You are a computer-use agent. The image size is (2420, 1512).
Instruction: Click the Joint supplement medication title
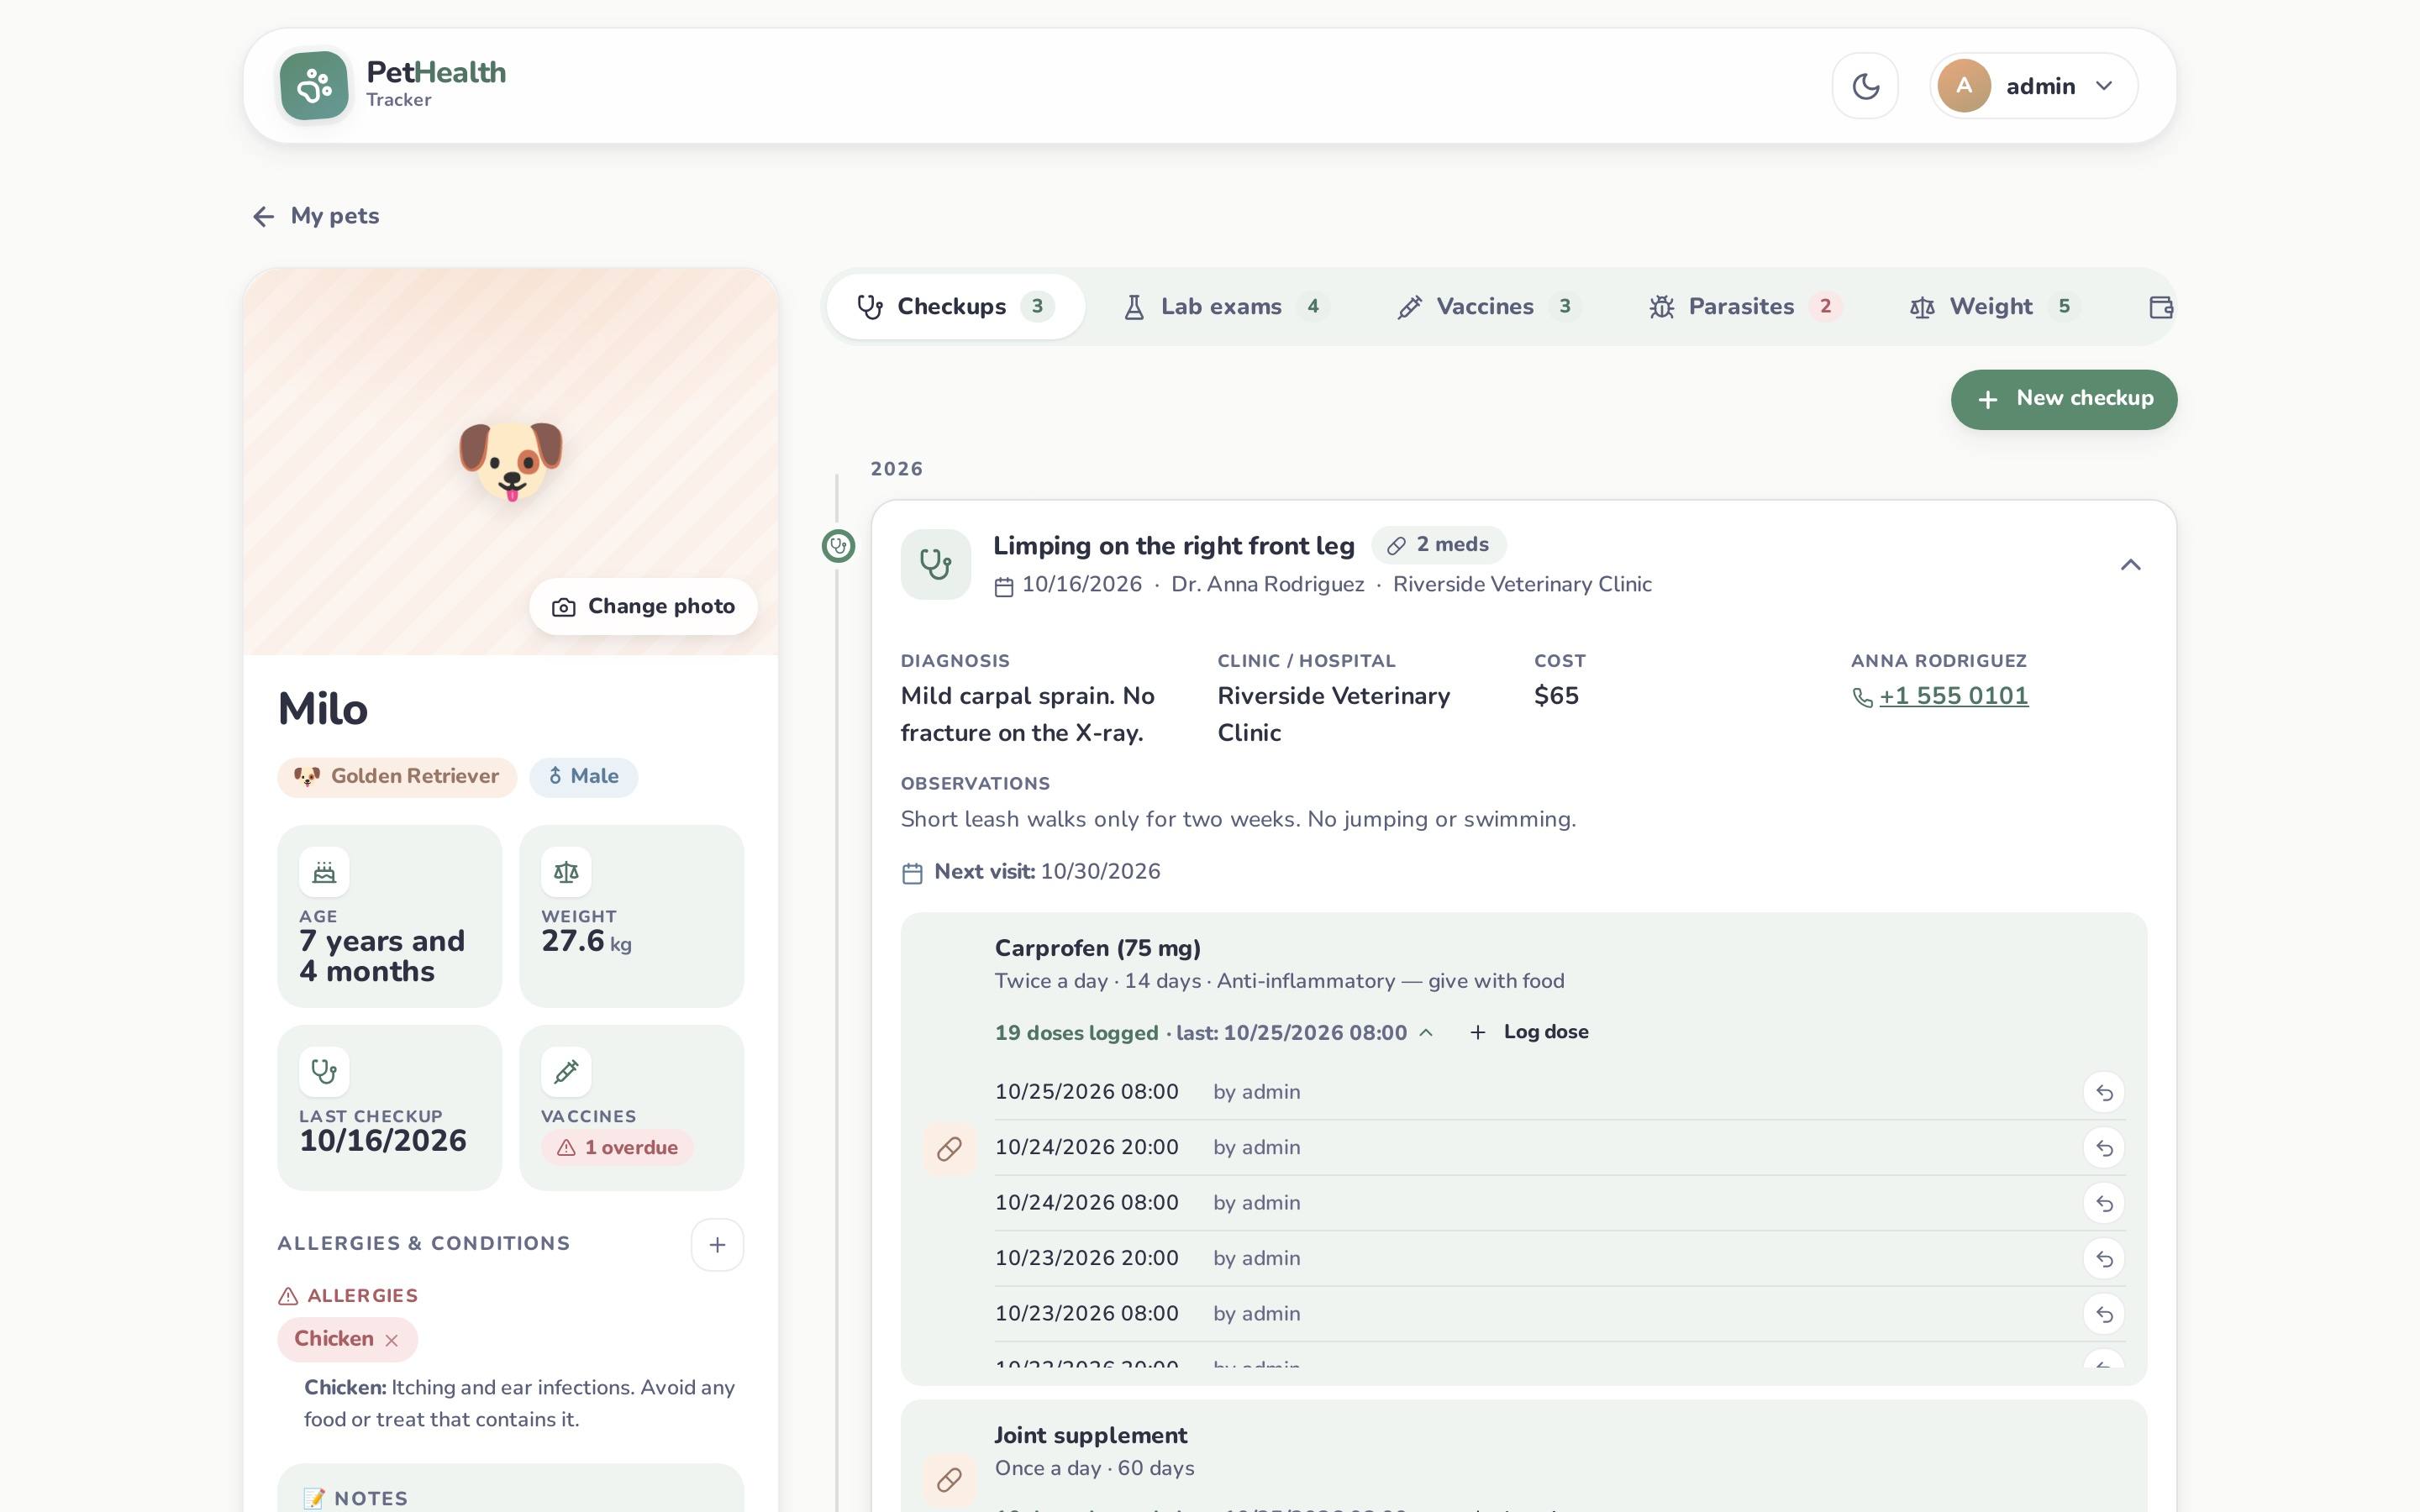[1090, 1436]
